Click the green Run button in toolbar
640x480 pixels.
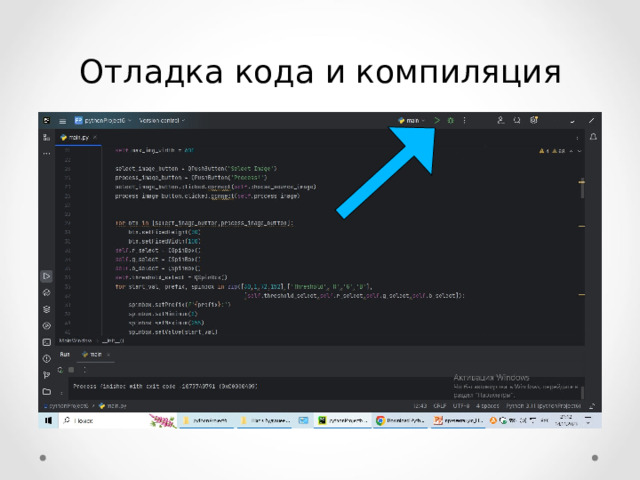(x=437, y=120)
